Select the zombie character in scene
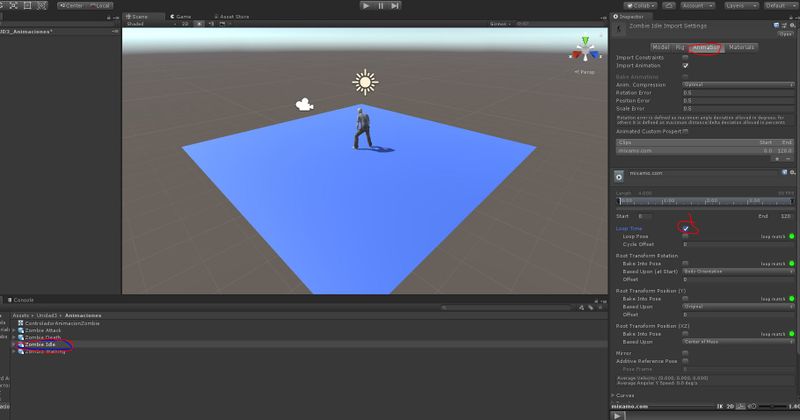 pos(363,130)
